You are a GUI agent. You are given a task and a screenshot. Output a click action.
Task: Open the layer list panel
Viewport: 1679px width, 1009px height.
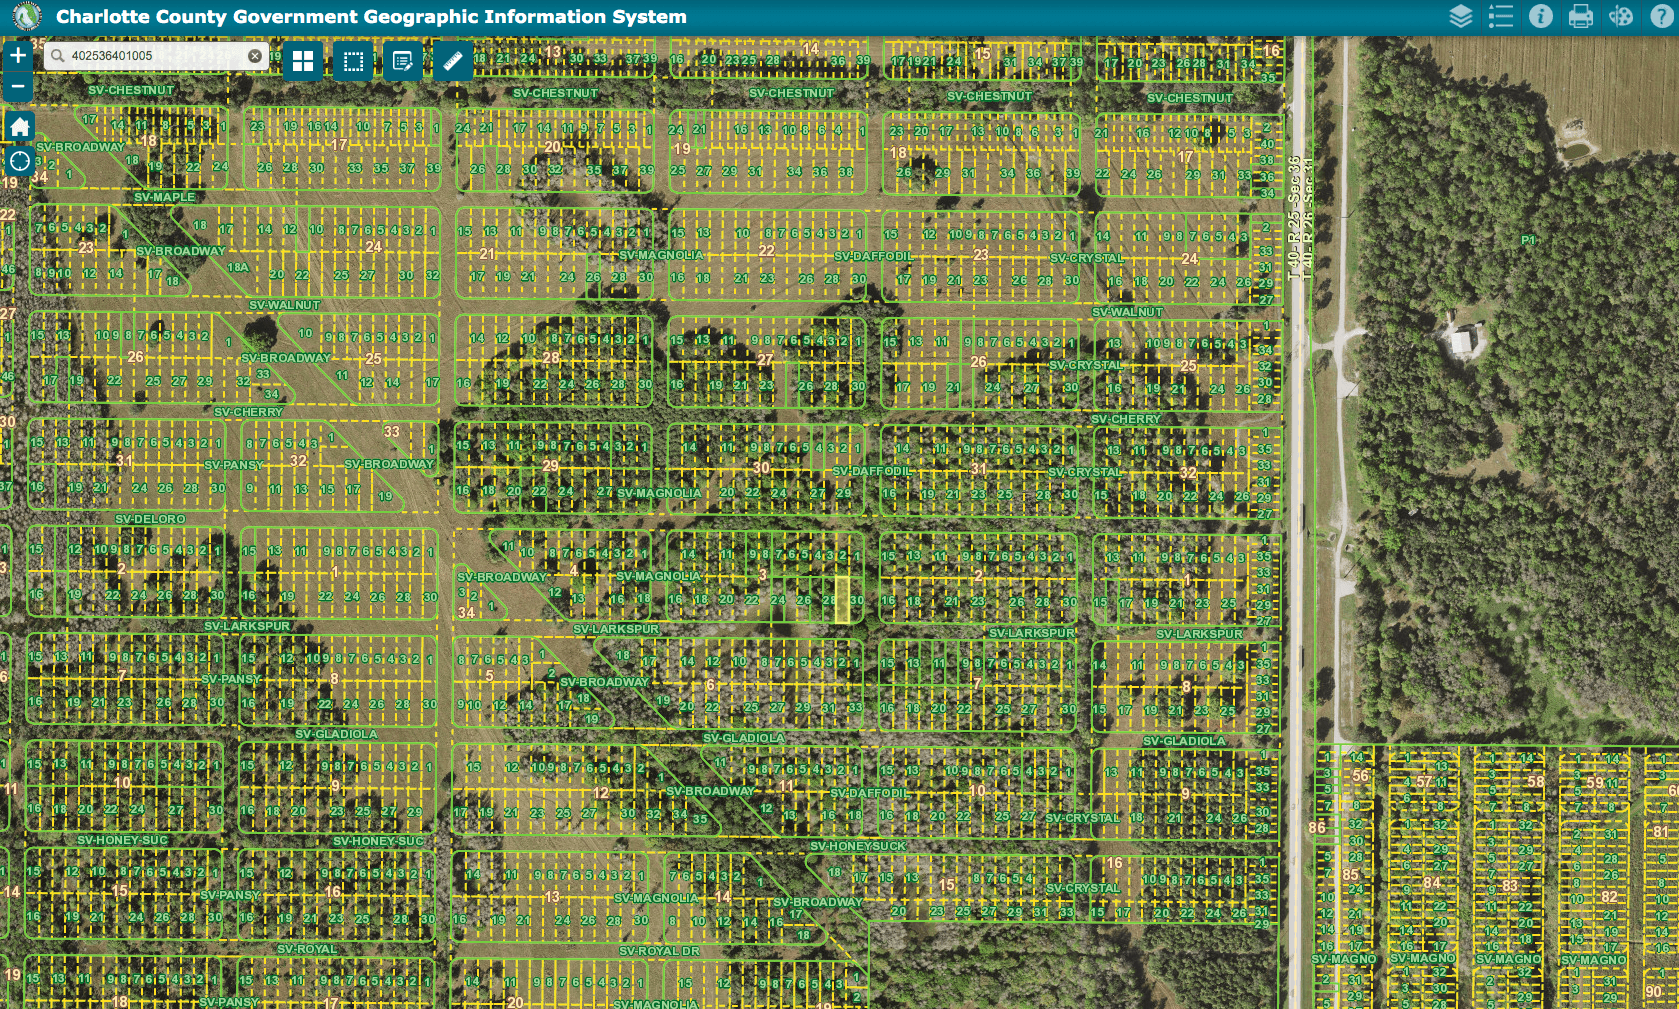coord(1461,16)
